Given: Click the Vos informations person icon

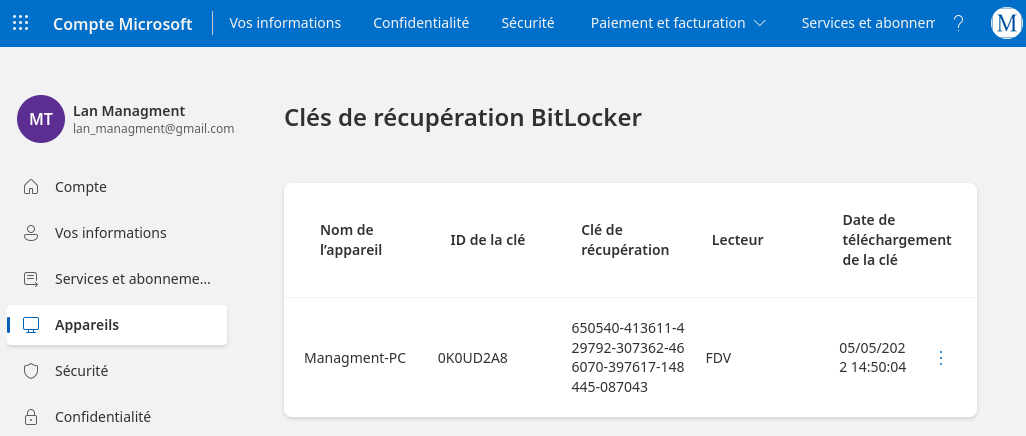Looking at the screenshot, I should (x=31, y=233).
